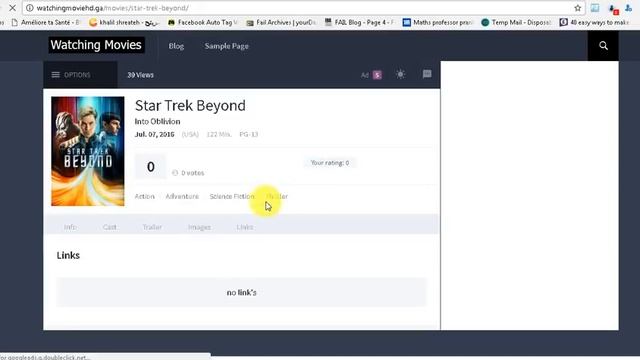This screenshot has width=640, height=360.
Task: Click the PG-13 rating label
Action: tap(249, 134)
